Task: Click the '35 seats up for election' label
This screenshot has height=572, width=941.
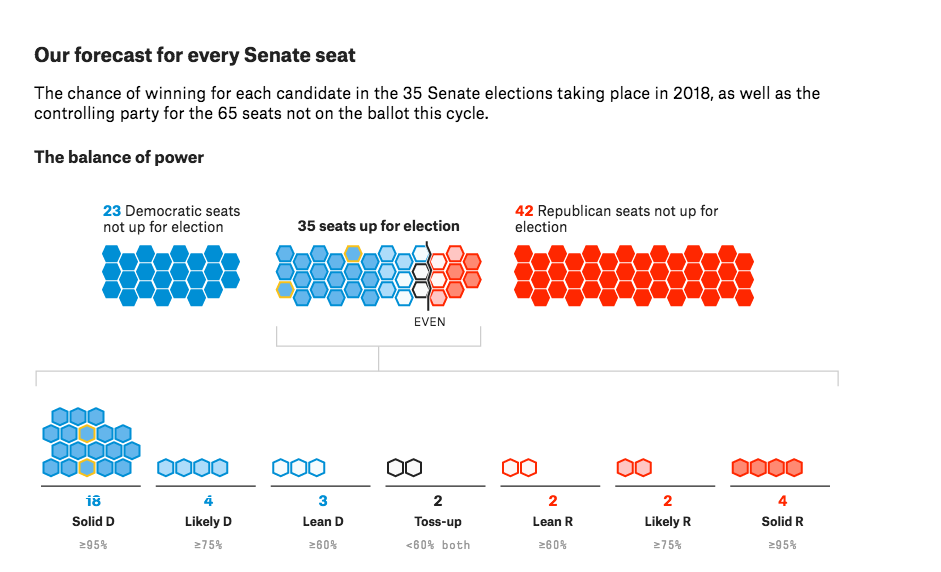Action: click(378, 226)
